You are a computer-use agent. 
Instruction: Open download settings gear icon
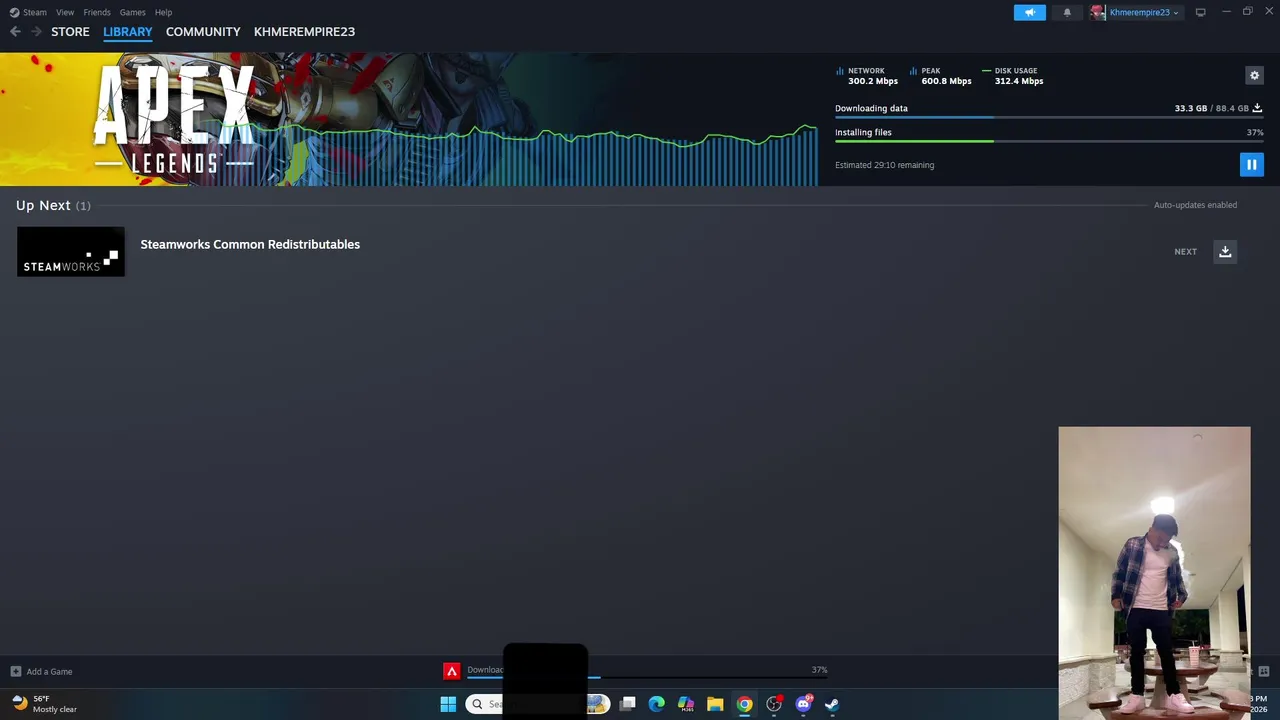click(x=1254, y=75)
